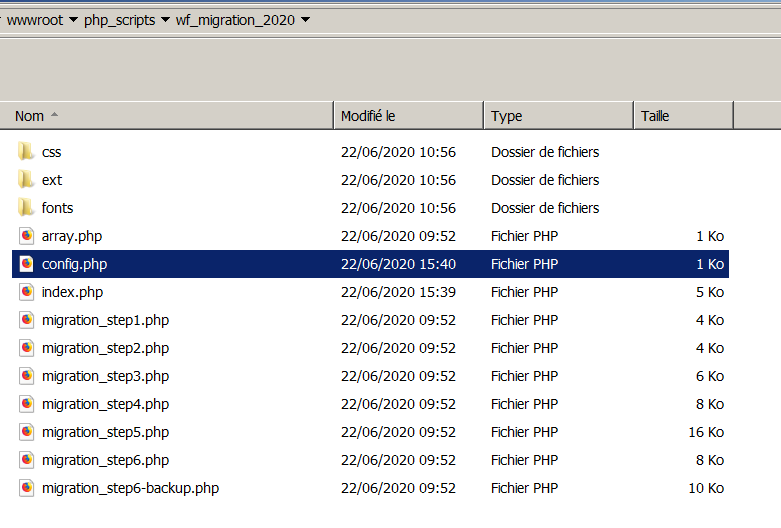Navigate to wwwroot in breadcrumb path
Viewport: 781px width, 528px height.
point(35,20)
